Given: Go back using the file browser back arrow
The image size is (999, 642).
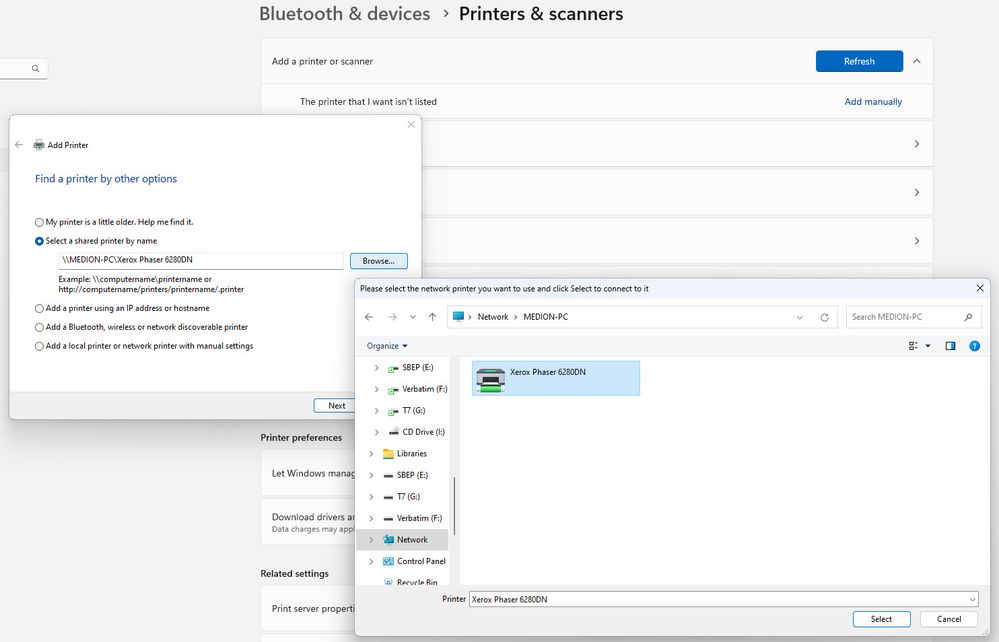Looking at the screenshot, I should pyautogui.click(x=369, y=317).
